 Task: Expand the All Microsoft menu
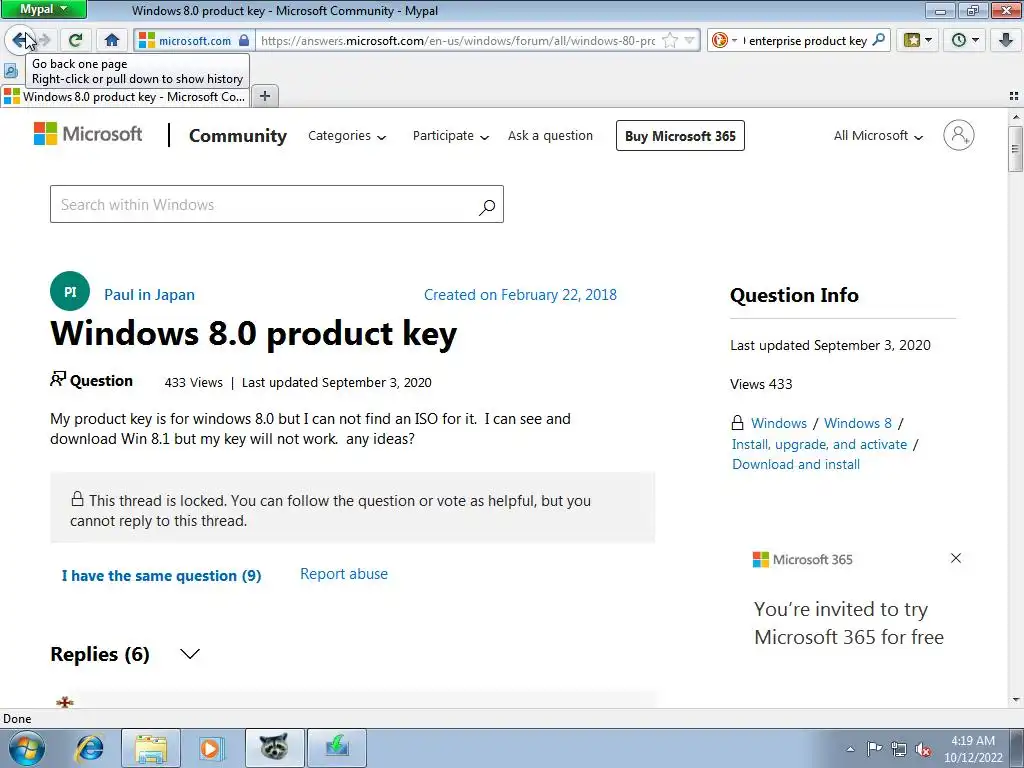878,136
